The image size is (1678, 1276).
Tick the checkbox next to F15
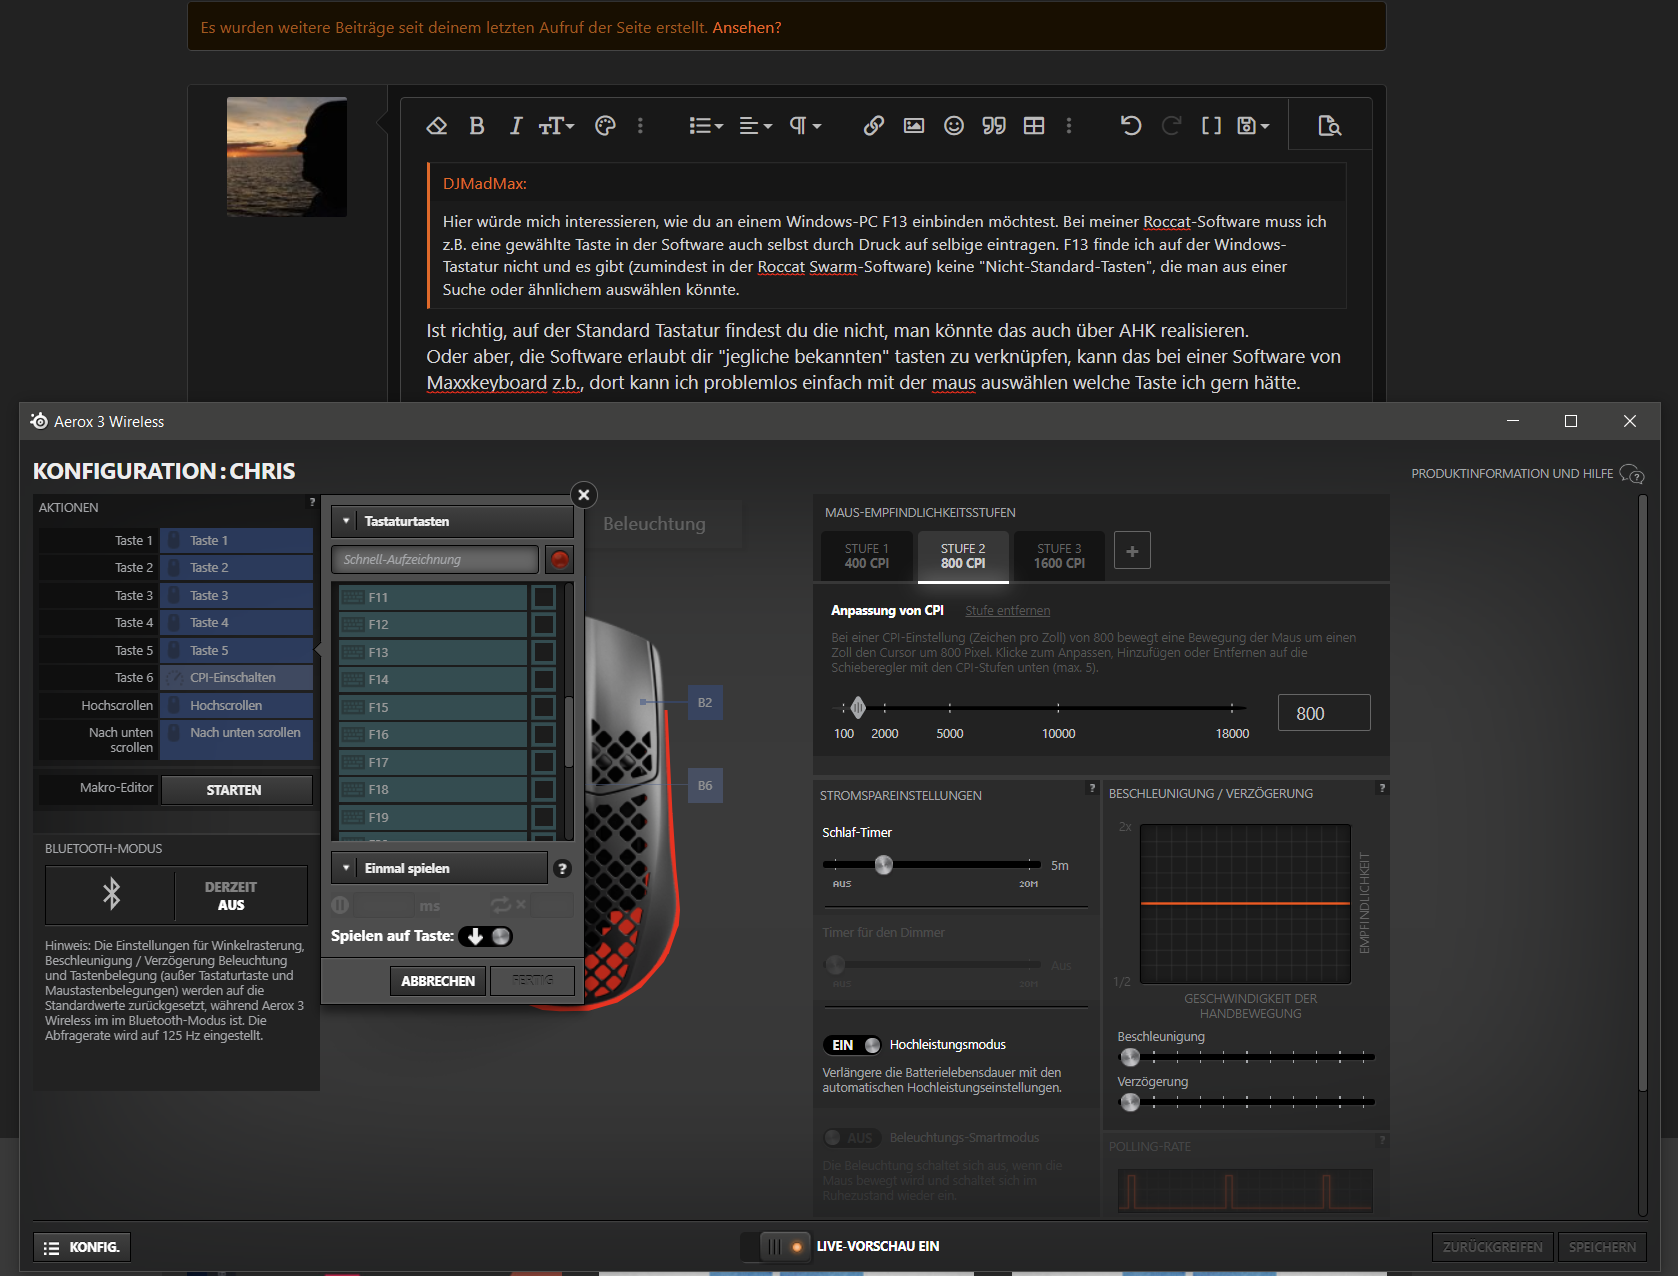point(544,707)
